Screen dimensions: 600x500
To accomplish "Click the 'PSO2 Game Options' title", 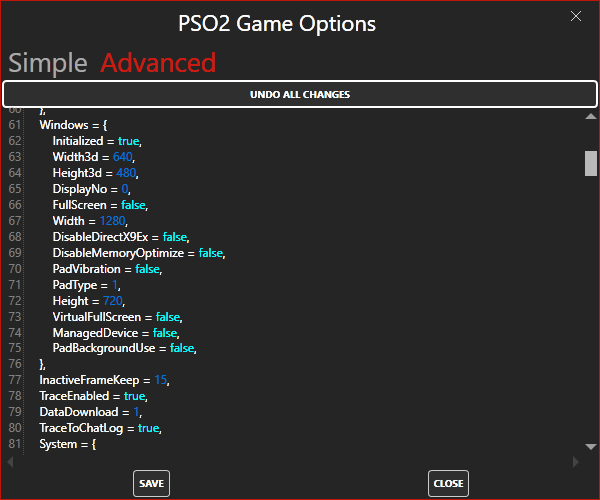I will (x=277, y=24).
